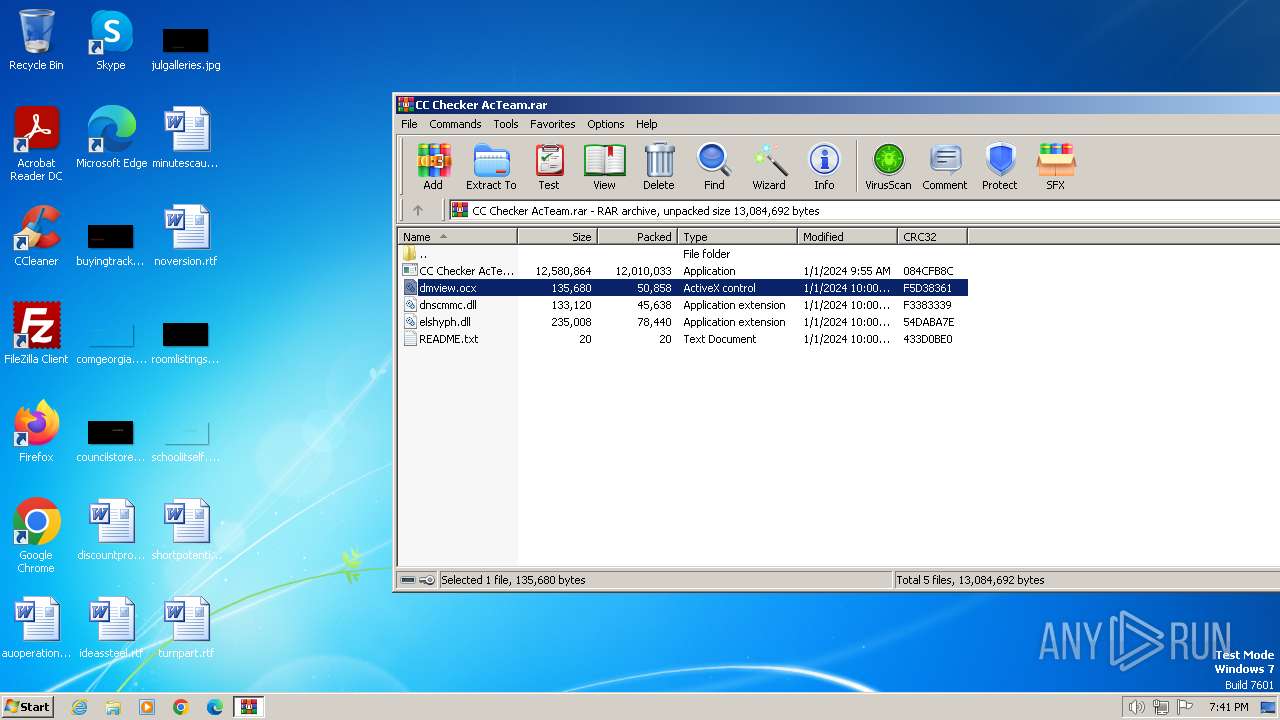Open Skype desktop shortcut
The width and height of the screenshot is (1280, 720).
tap(111, 40)
